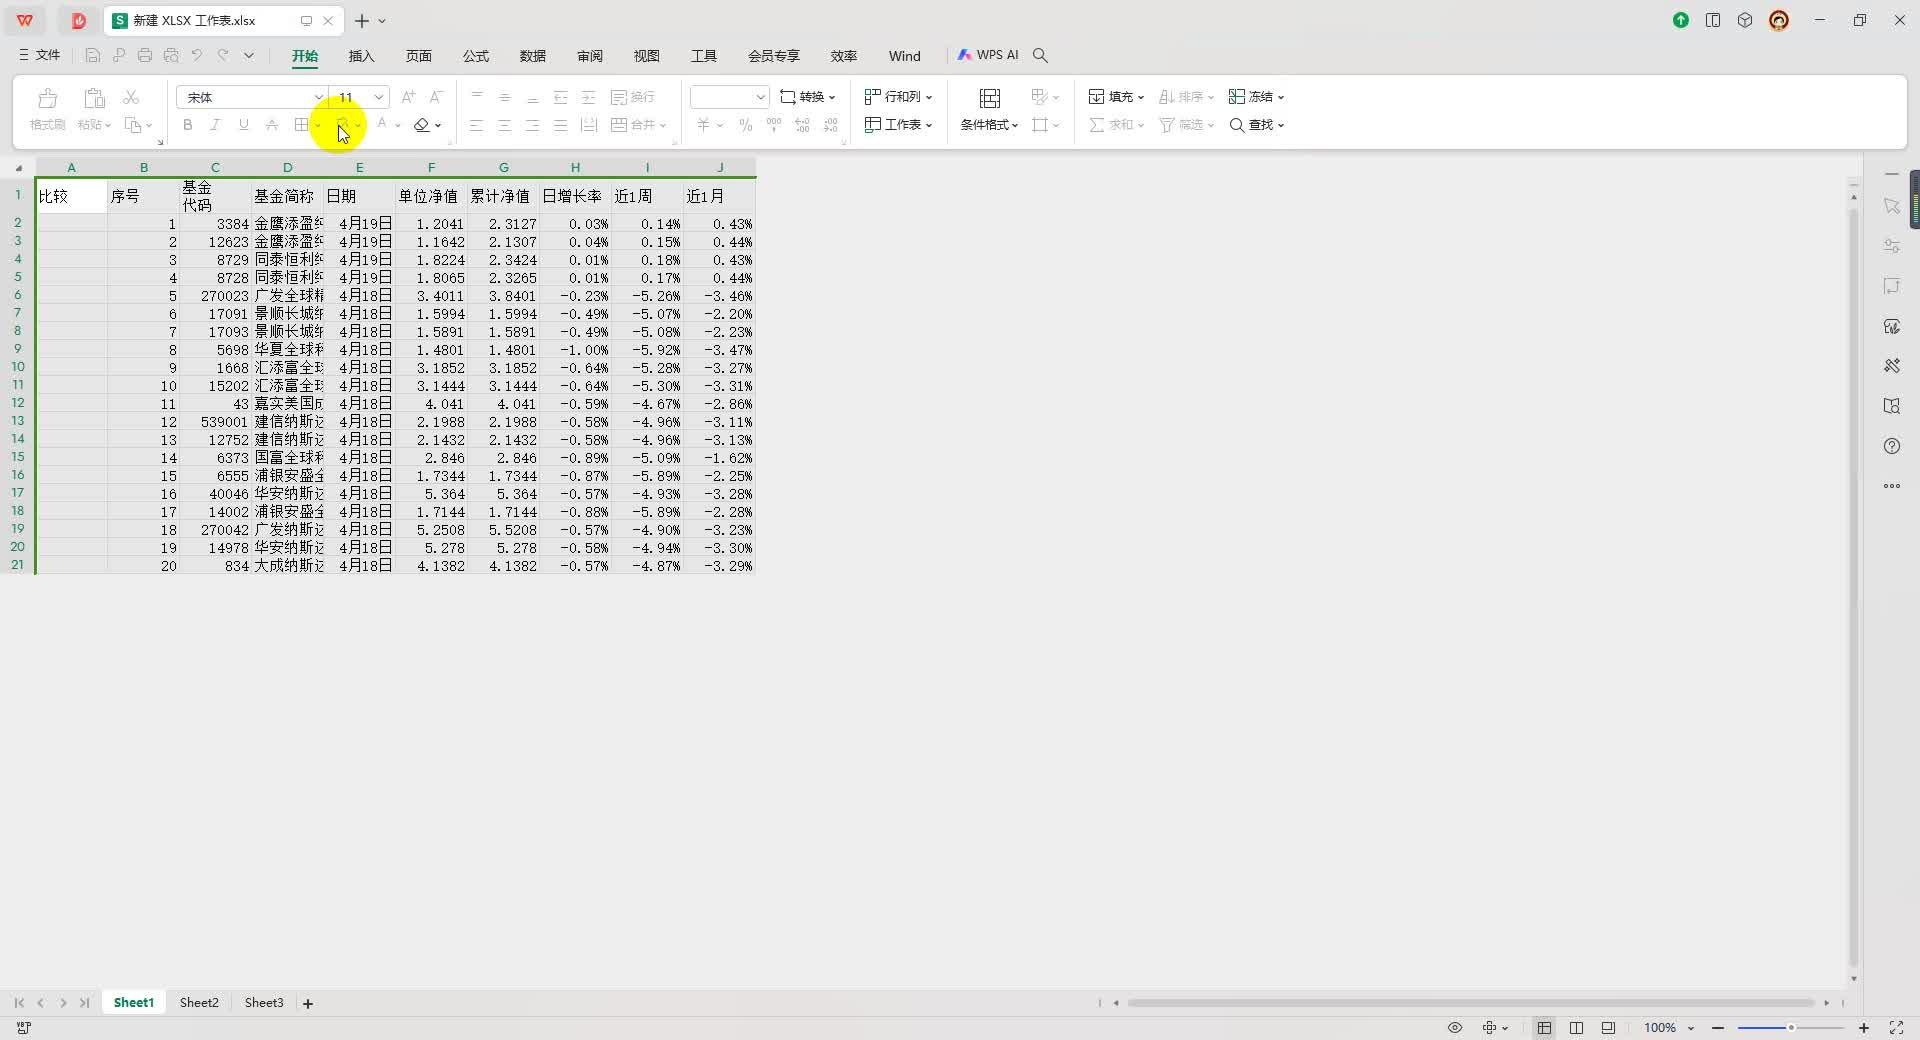
Task: Toggle eye protection mode in status bar
Action: pyautogui.click(x=1455, y=1028)
